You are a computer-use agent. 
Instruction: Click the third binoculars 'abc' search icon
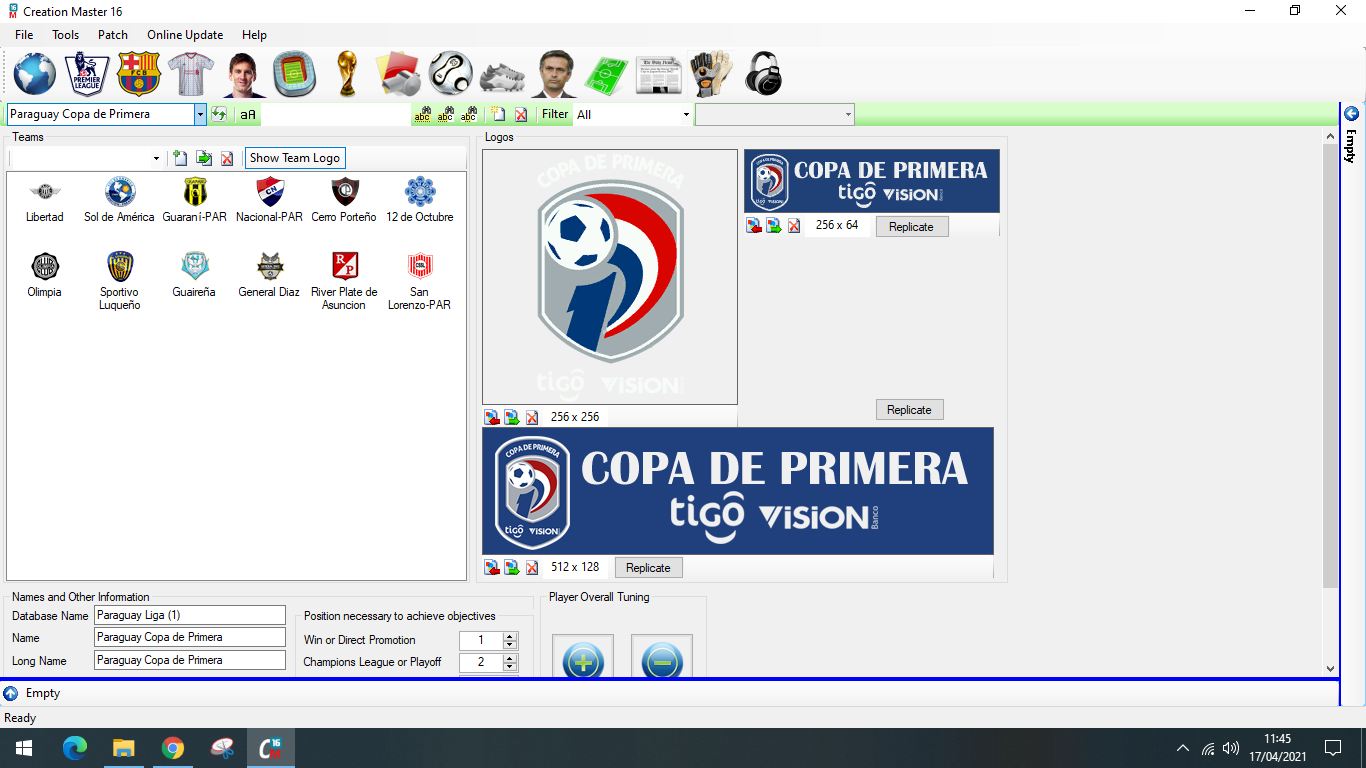pyautogui.click(x=468, y=115)
